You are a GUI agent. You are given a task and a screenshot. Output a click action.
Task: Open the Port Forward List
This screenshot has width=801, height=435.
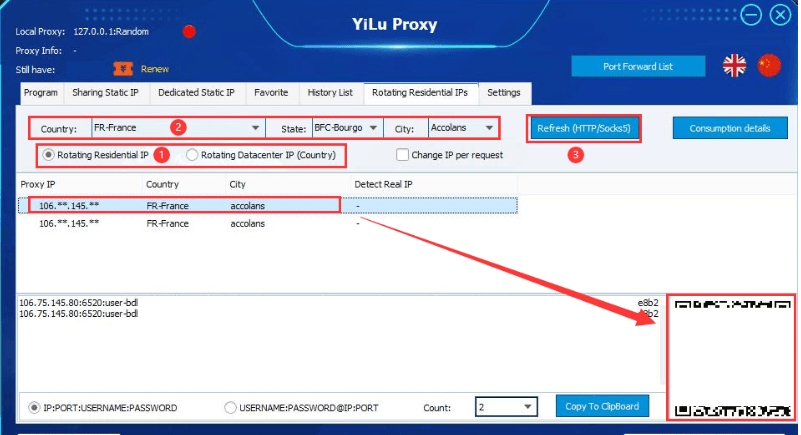click(638, 66)
